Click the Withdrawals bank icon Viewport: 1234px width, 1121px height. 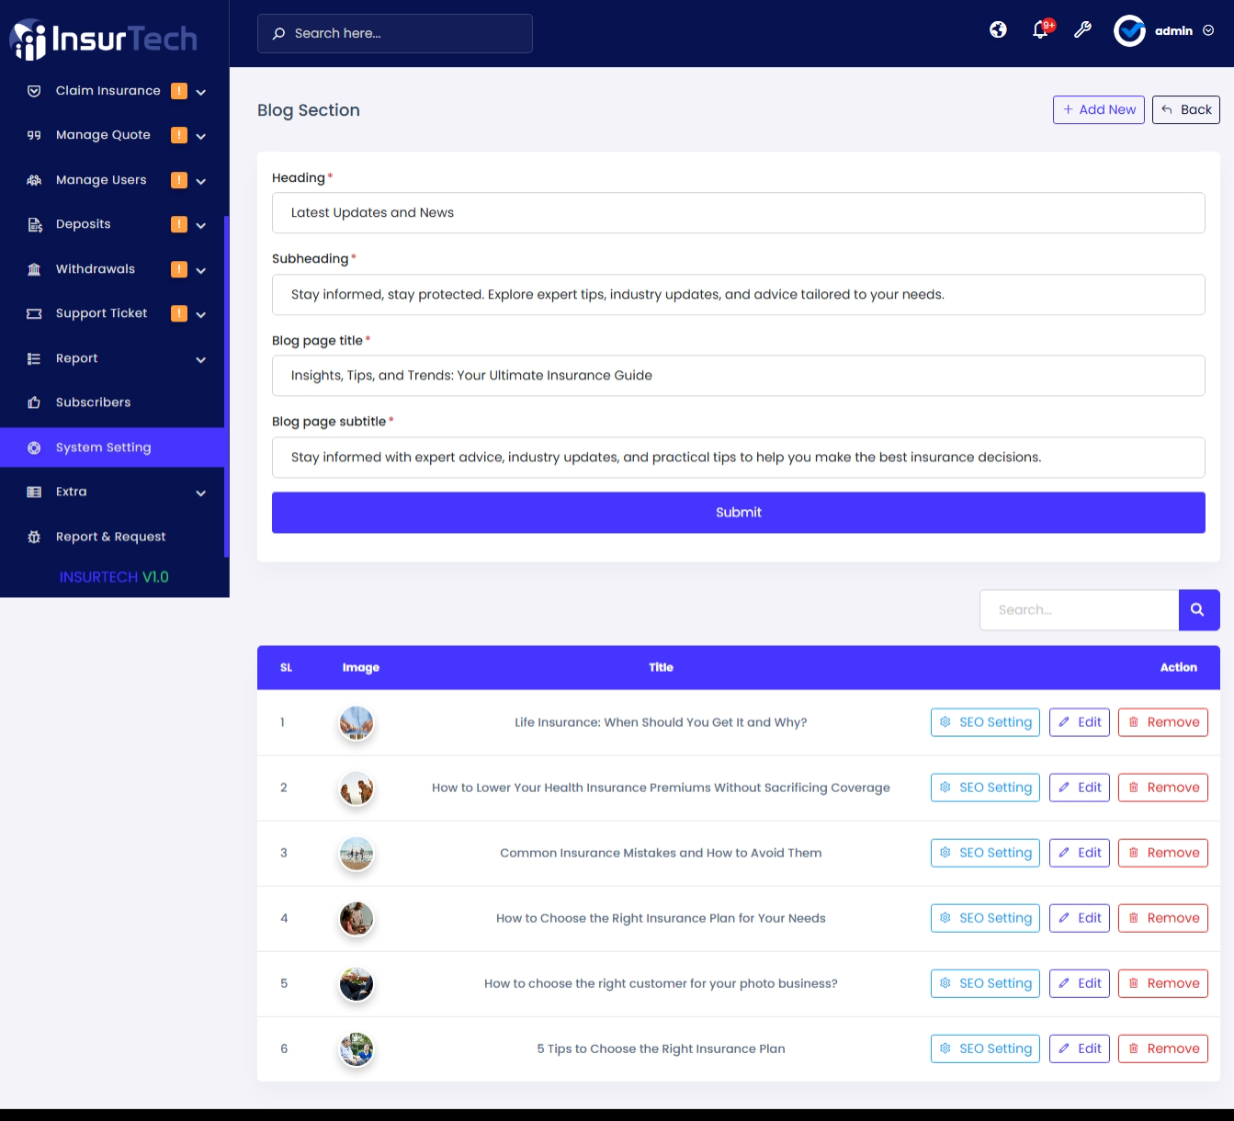coord(34,269)
